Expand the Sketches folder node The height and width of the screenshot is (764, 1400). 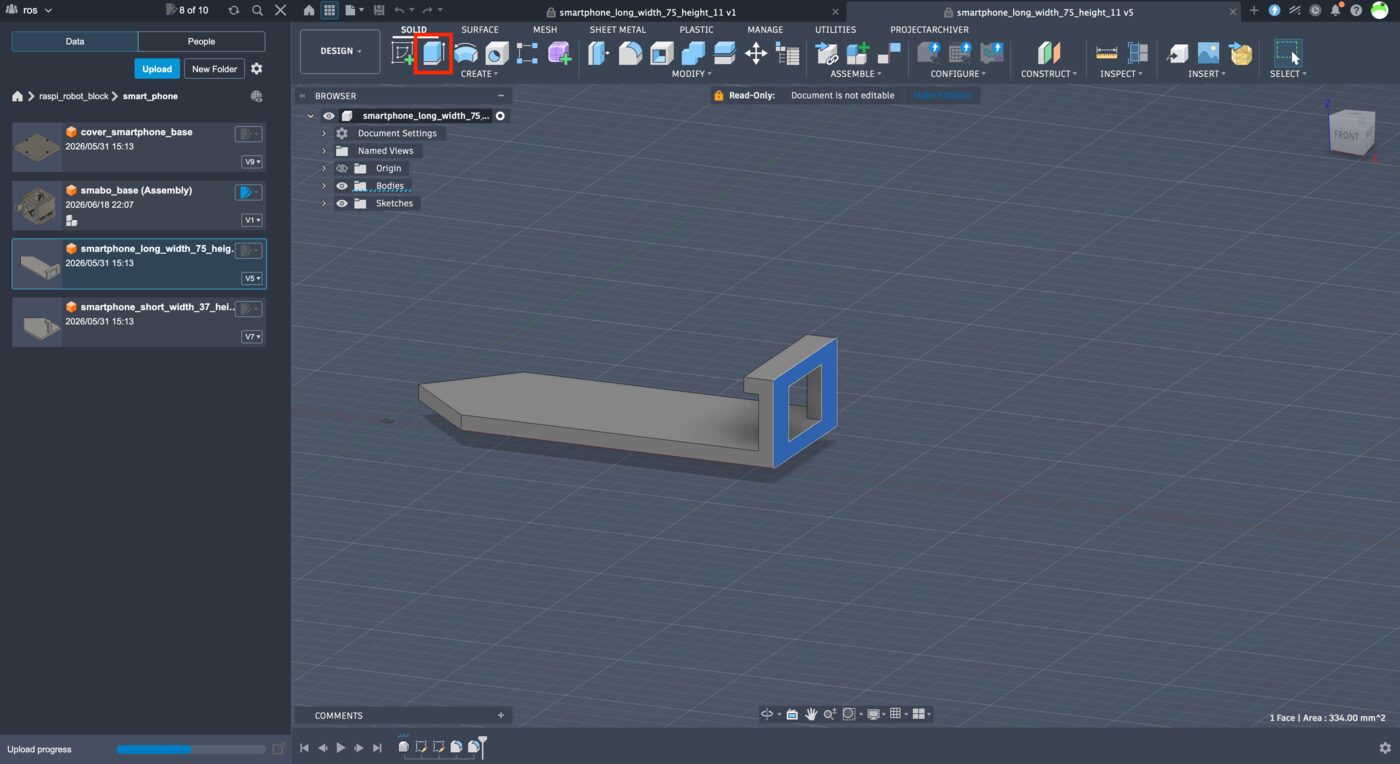pyautogui.click(x=324, y=203)
